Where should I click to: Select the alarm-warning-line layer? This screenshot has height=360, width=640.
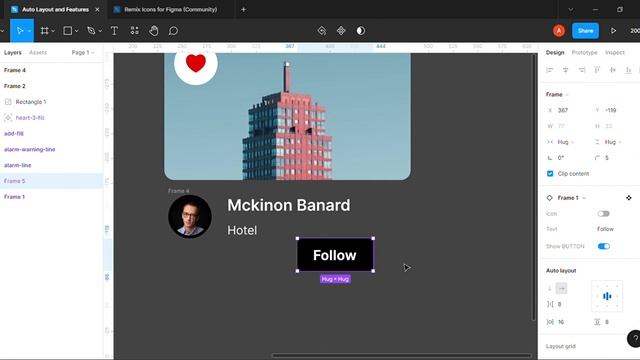coord(51,149)
